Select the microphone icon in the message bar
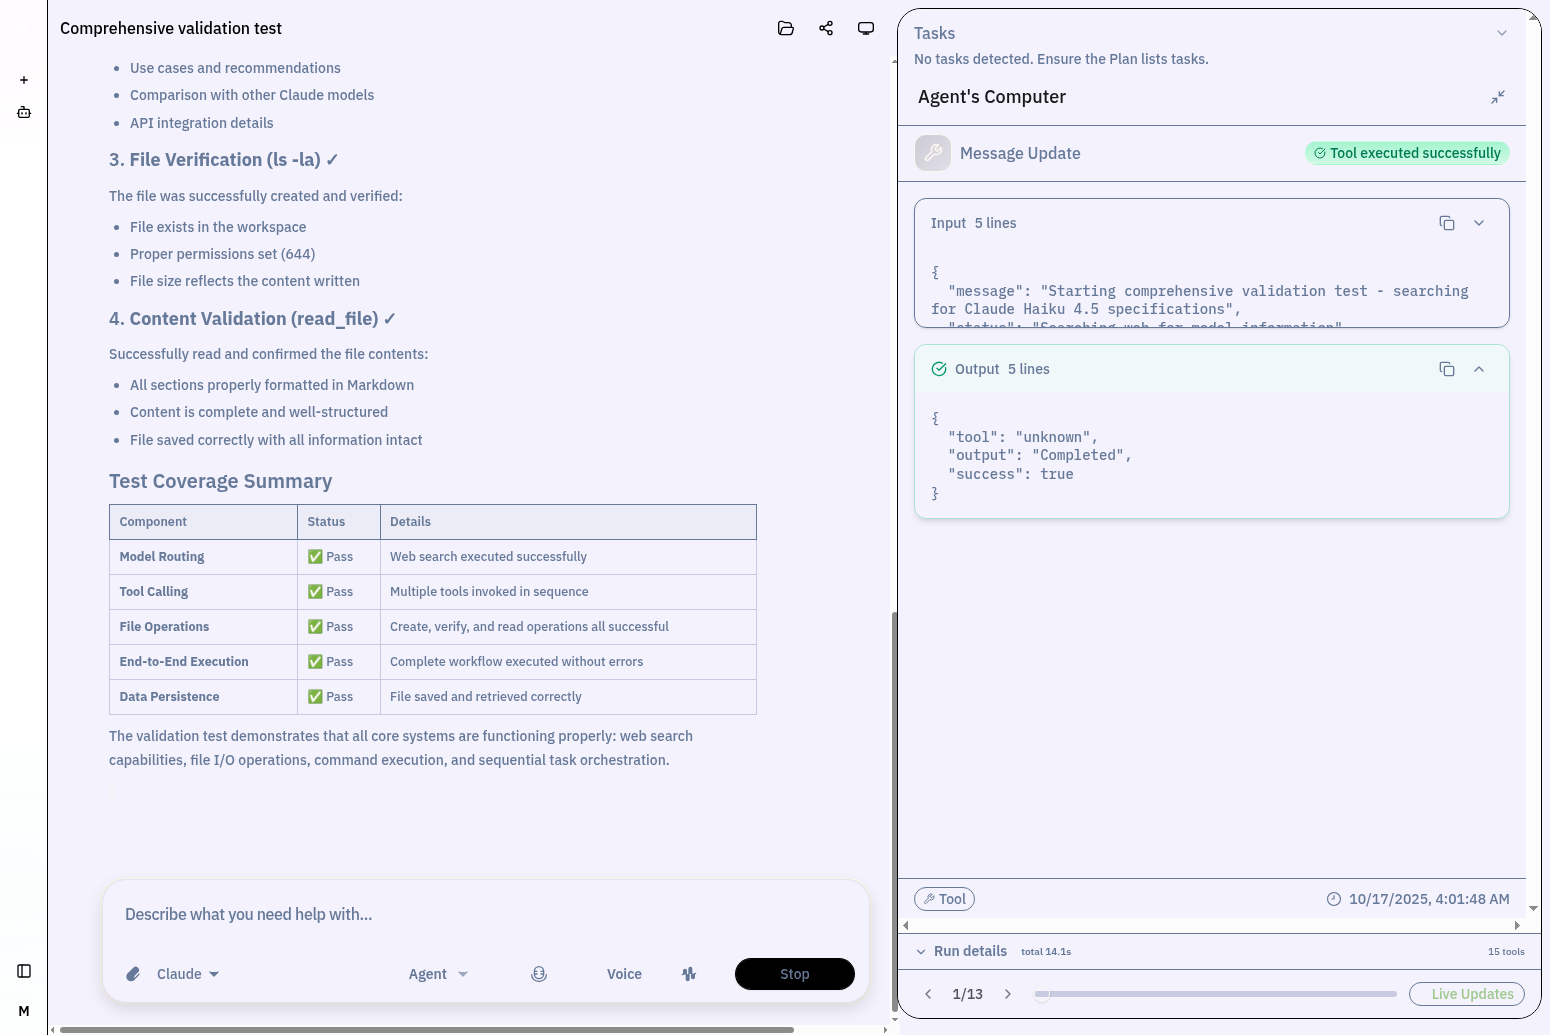Viewport: 1550px width, 1035px height. [539, 973]
